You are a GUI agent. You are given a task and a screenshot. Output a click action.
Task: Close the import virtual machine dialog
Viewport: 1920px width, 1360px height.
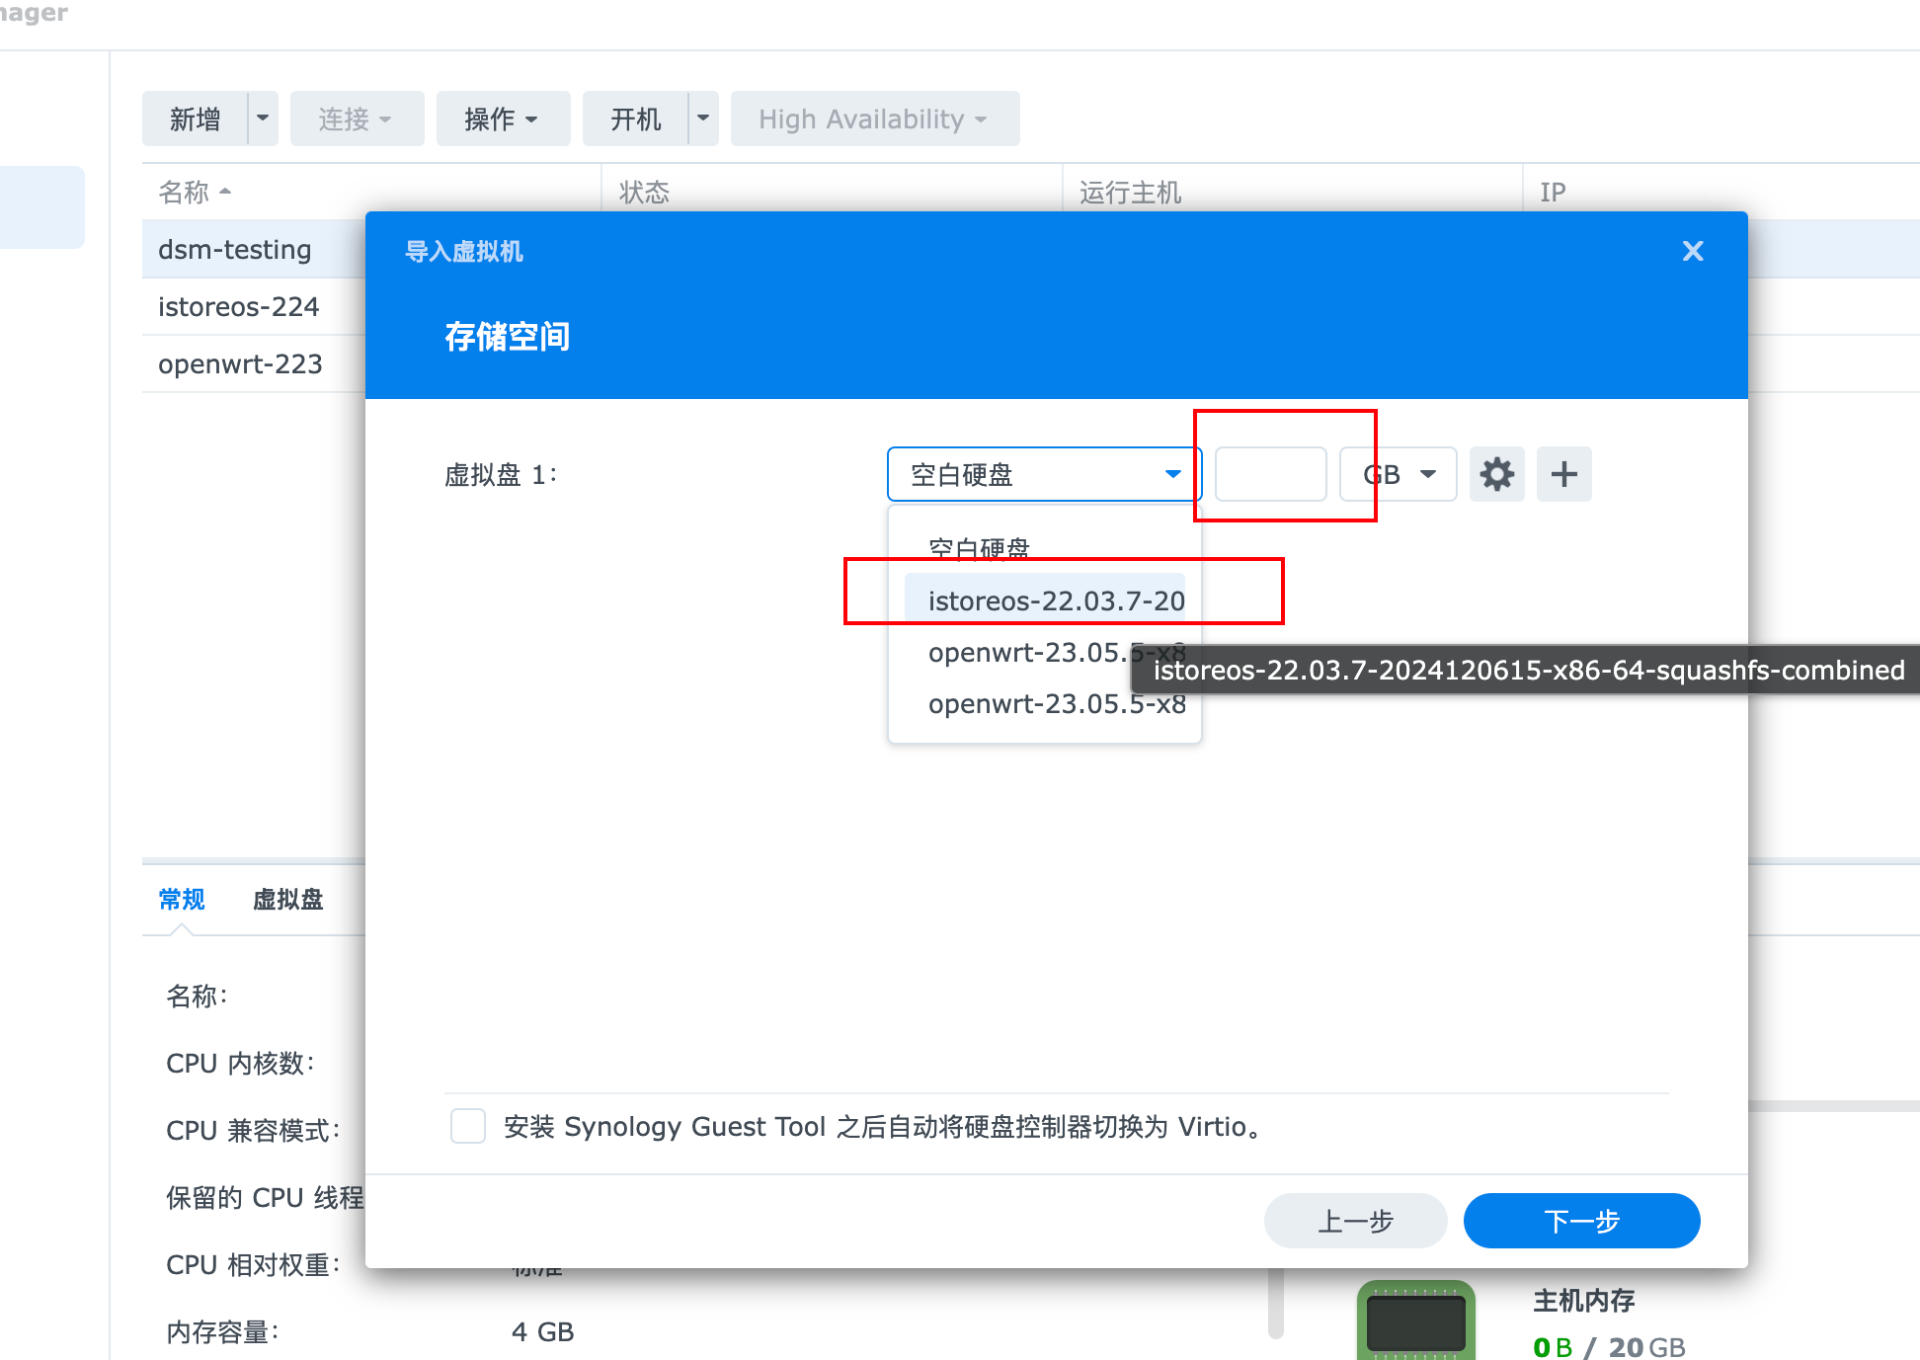pos(1692,251)
